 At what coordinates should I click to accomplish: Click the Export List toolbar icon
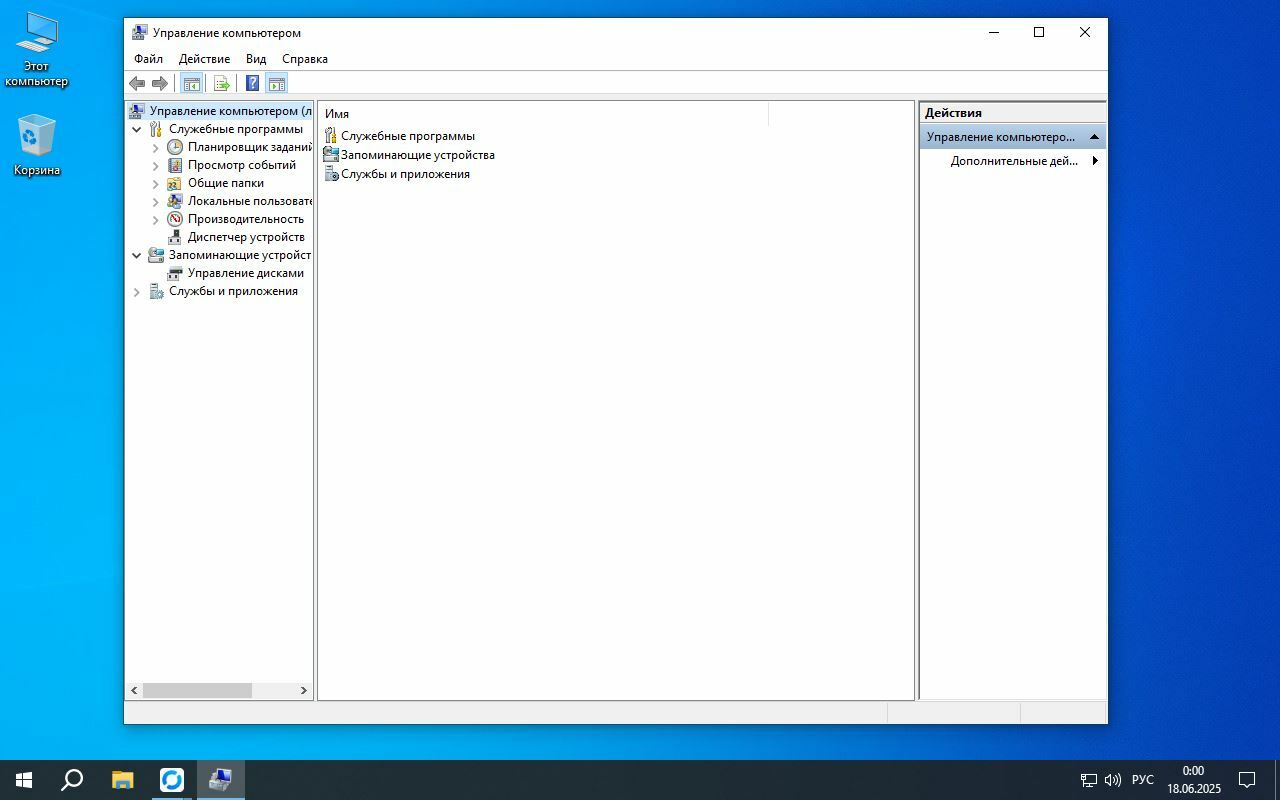point(222,84)
